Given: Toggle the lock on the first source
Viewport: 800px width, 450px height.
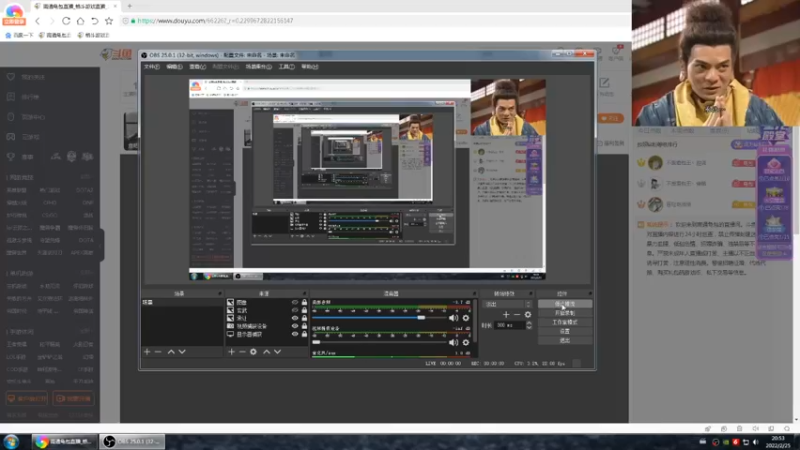Looking at the screenshot, I should pos(305,302).
